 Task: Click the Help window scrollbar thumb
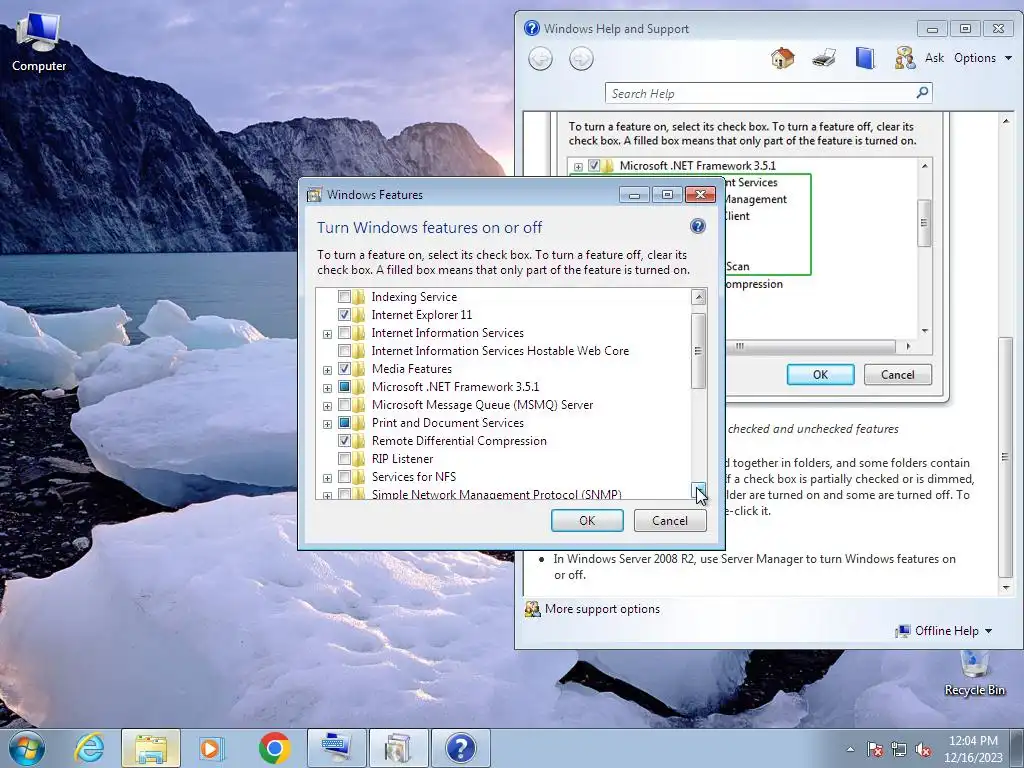1005,456
